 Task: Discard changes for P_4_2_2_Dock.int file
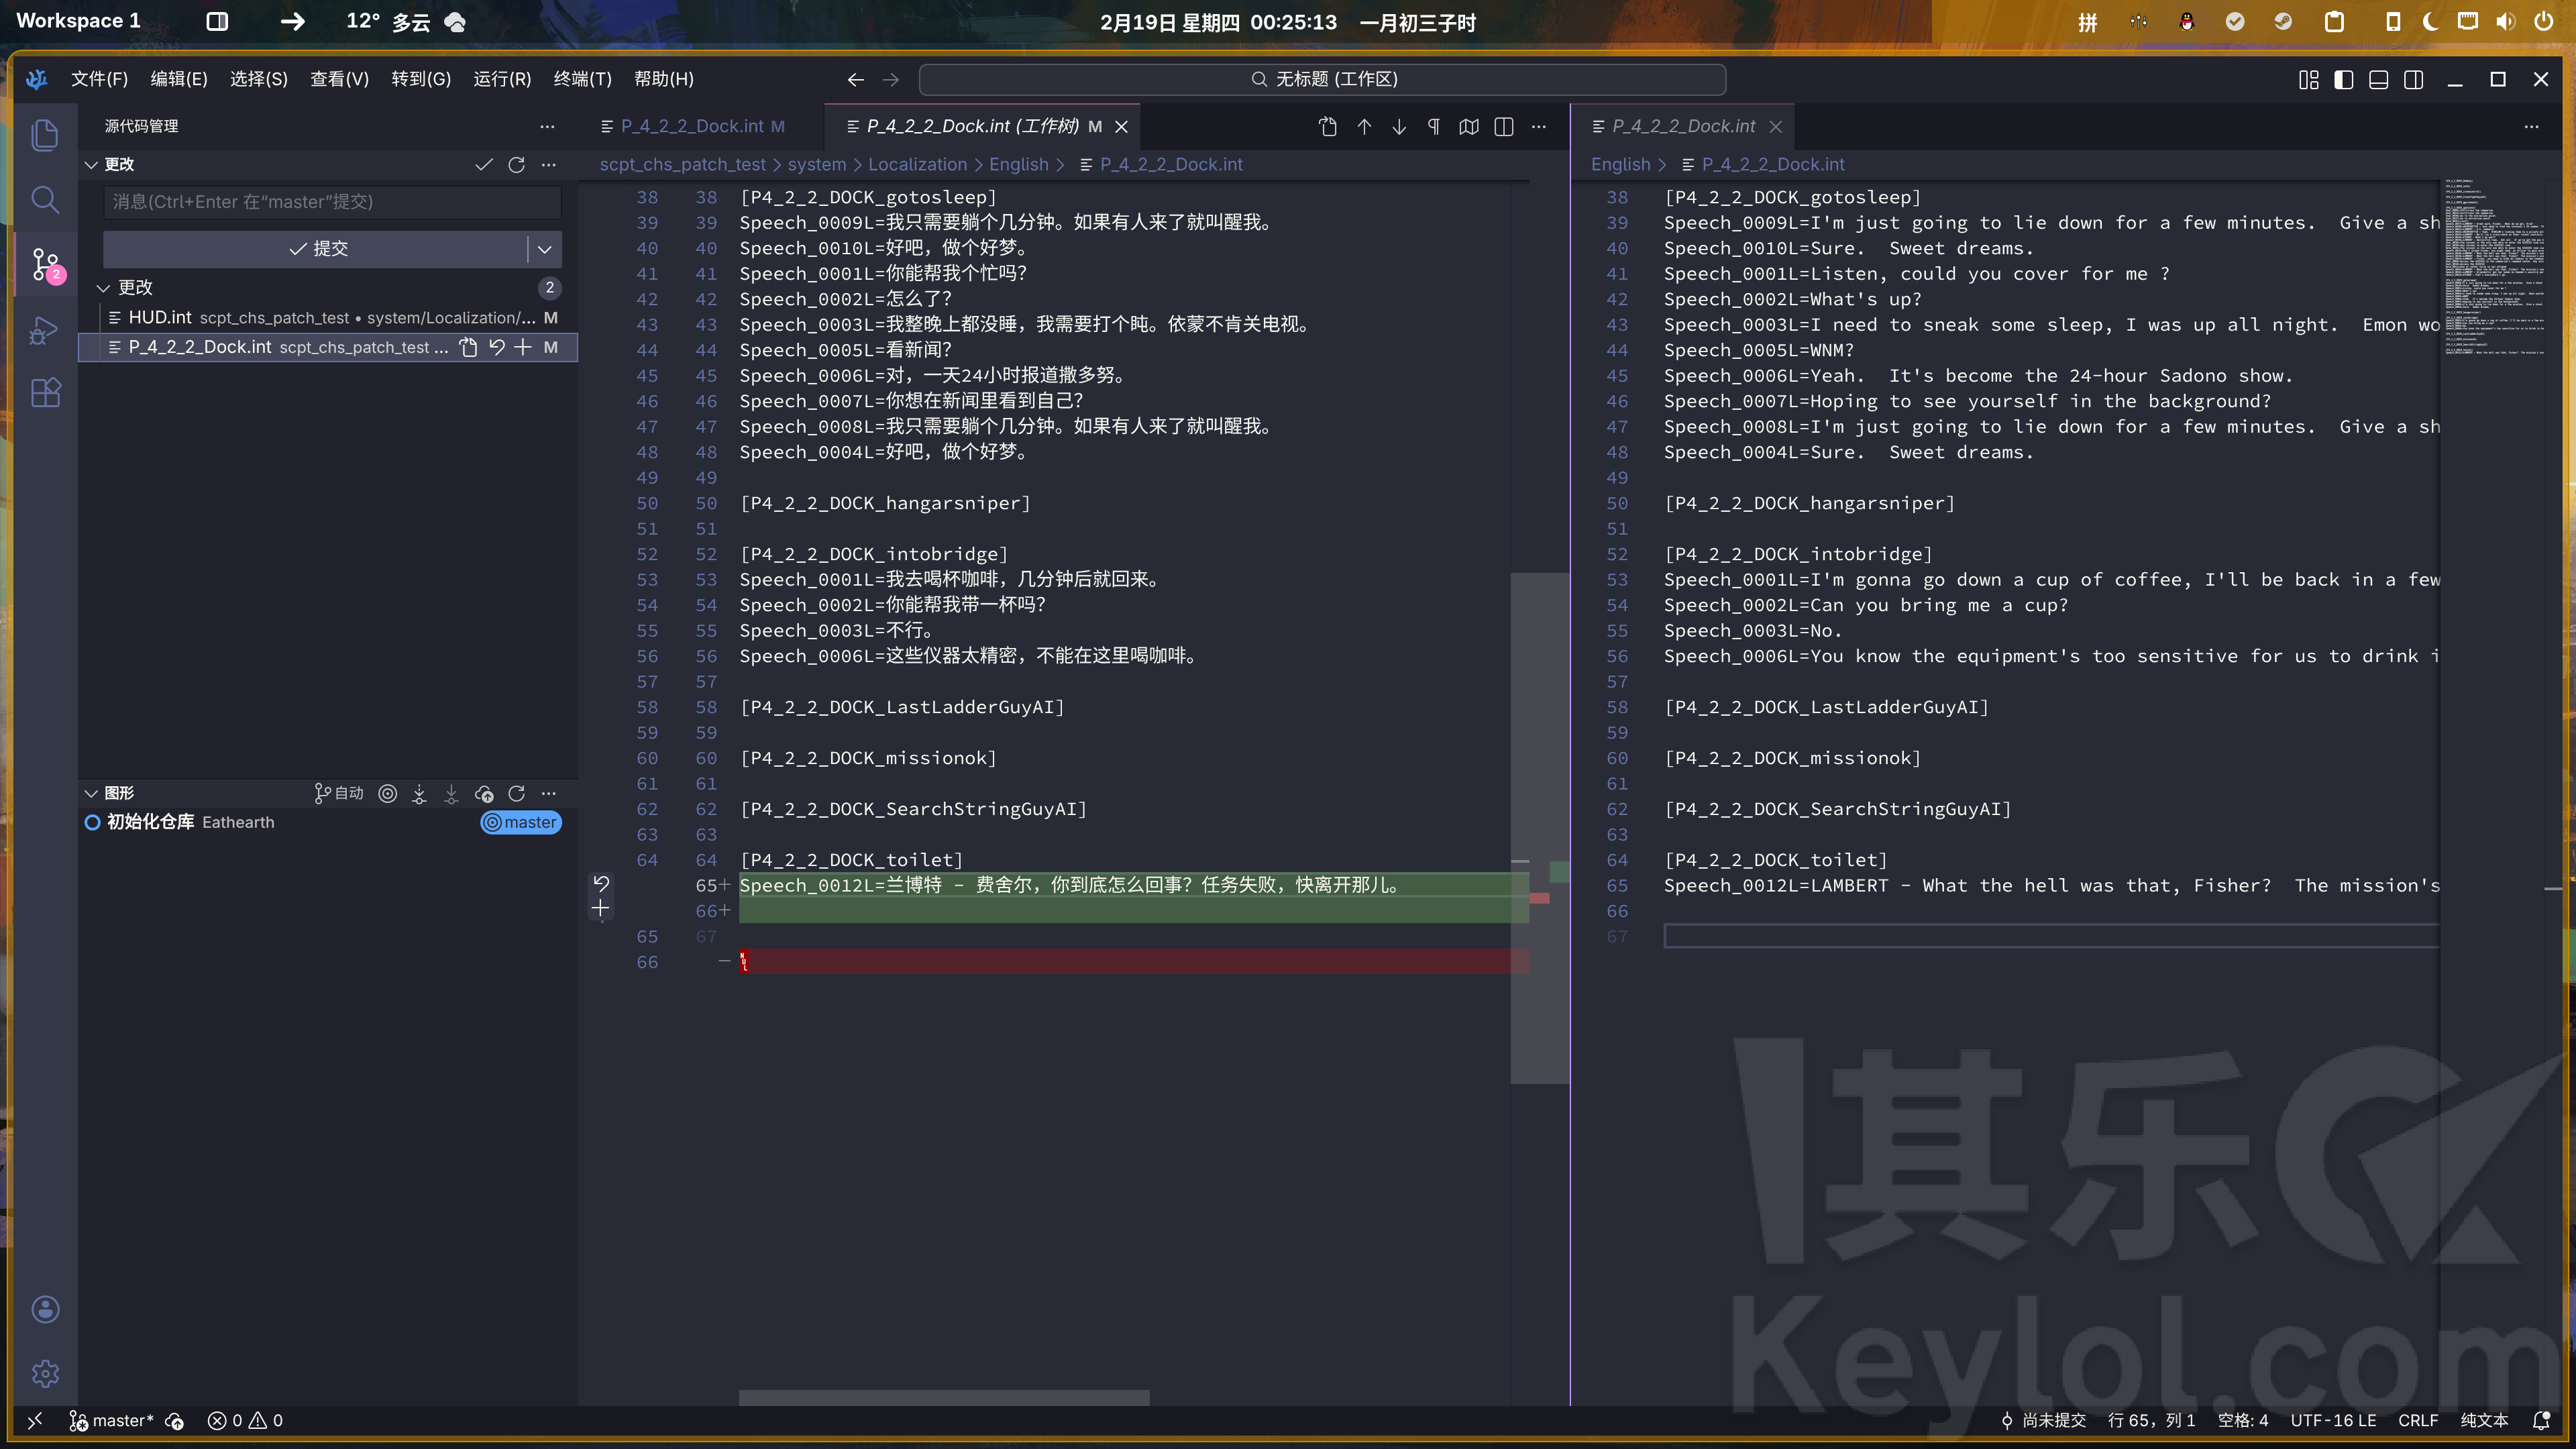click(x=496, y=347)
